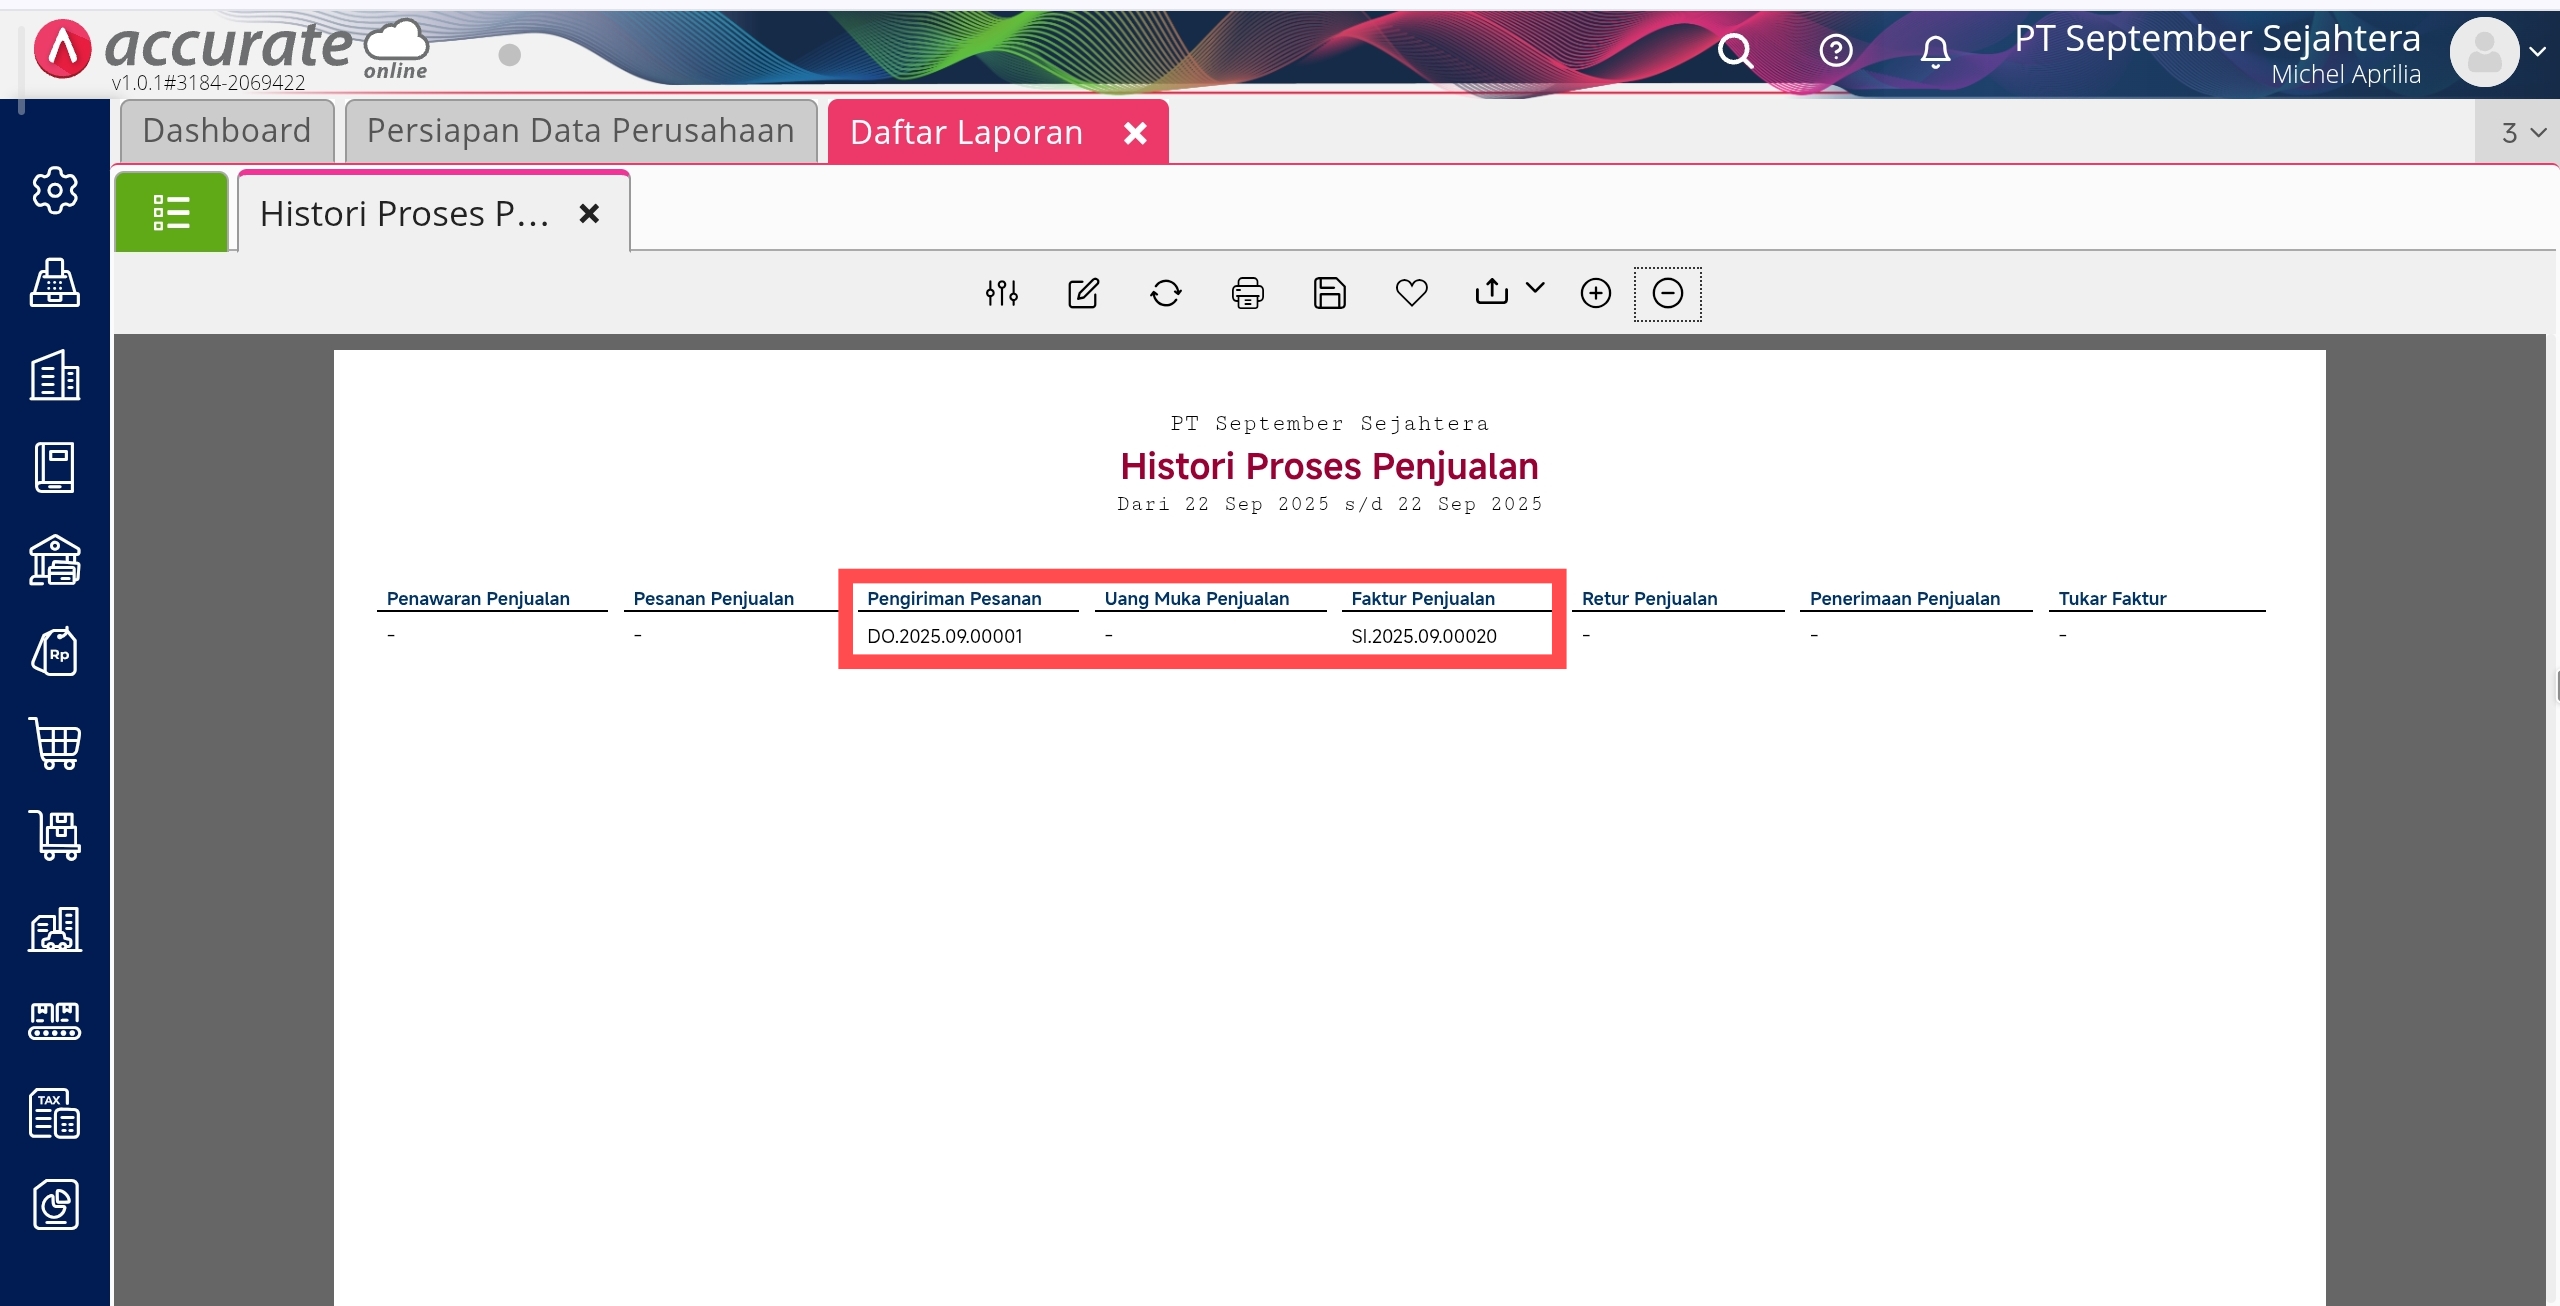Switch to Persiapan Data Perusahaan tab
This screenshot has width=2560, height=1306.
point(580,131)
